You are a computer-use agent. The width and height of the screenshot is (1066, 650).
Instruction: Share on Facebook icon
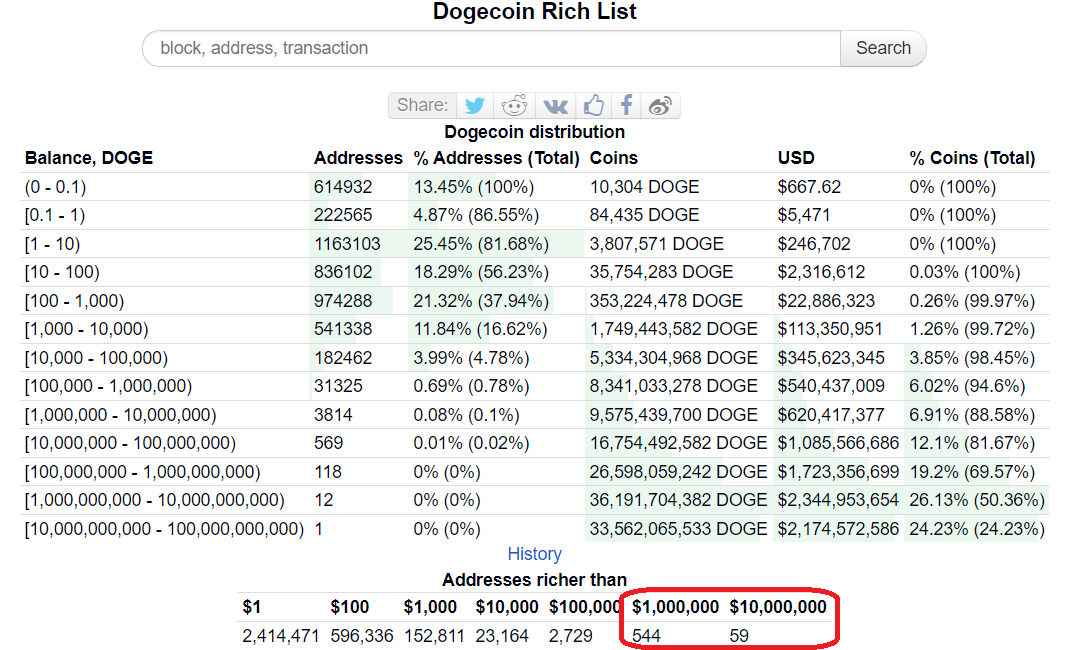tap(626, 105)
